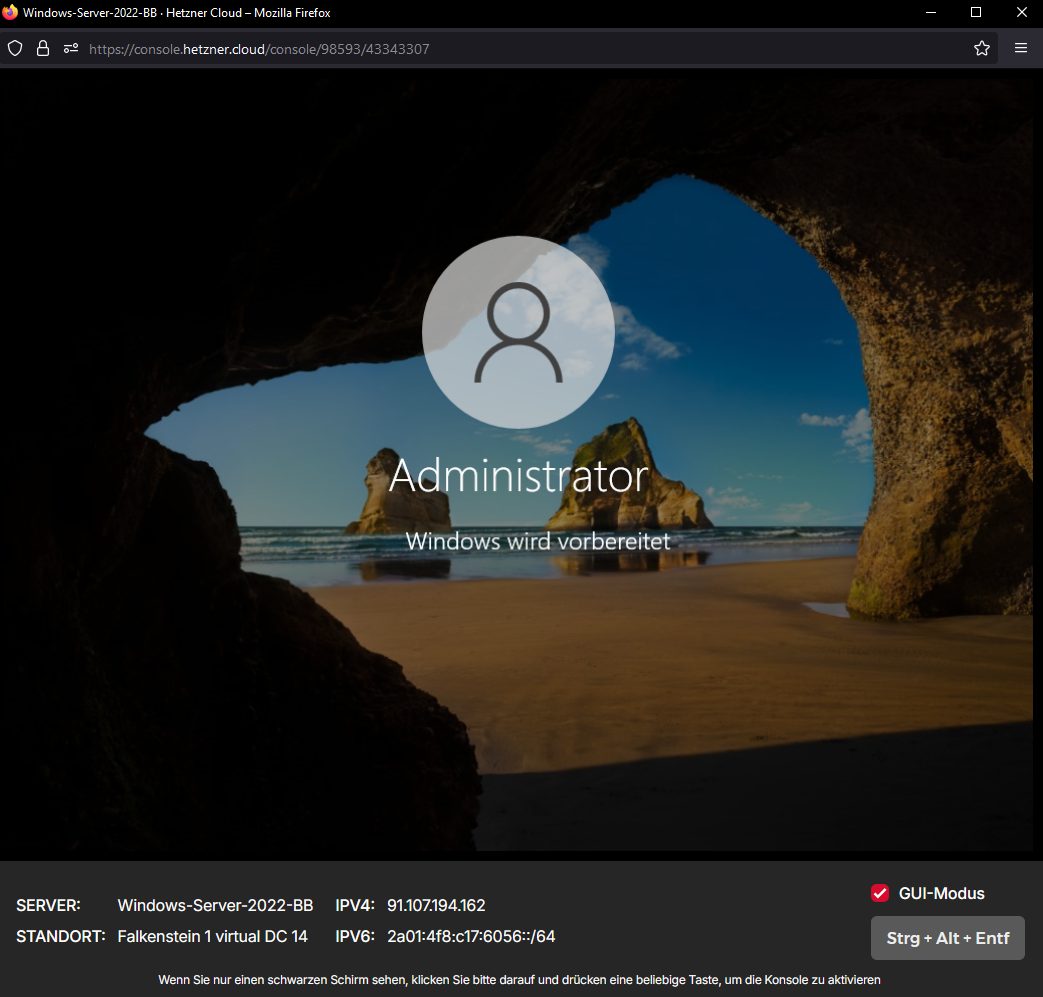View site security via the padlock icon
This screenshot has height=997, width=1043.
41,47
